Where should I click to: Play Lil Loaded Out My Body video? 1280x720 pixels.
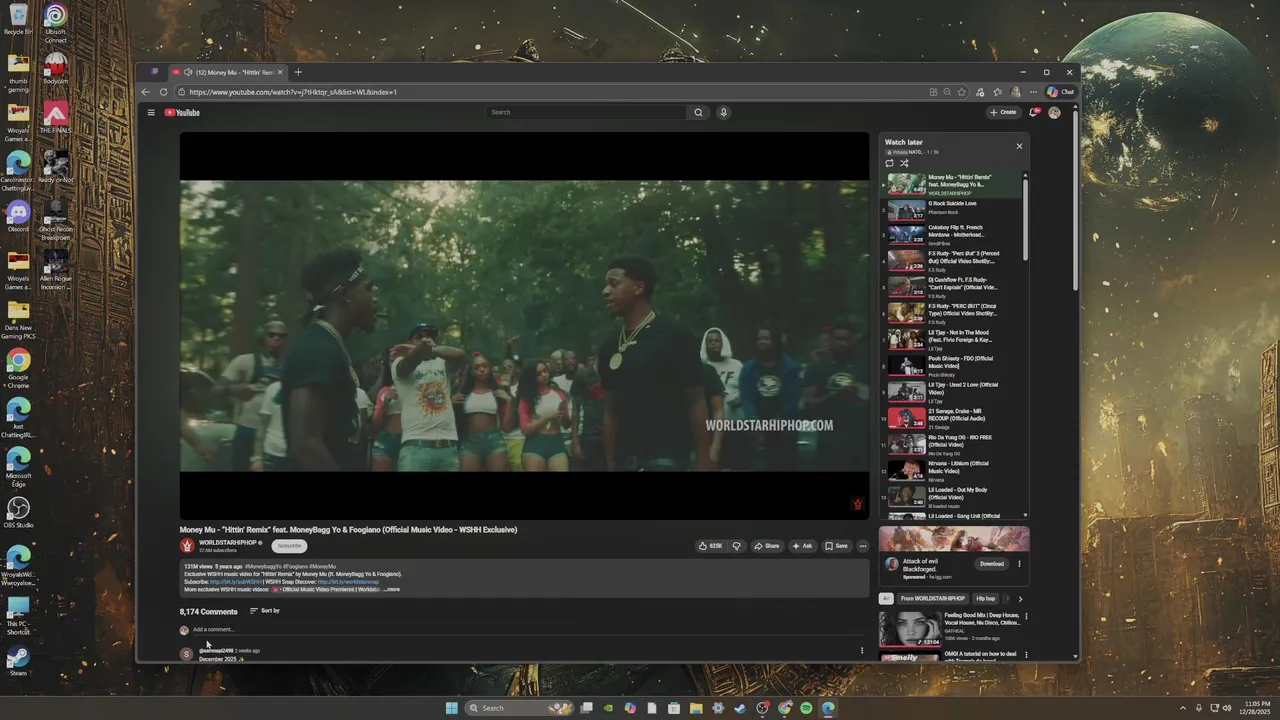click(950, 497)
